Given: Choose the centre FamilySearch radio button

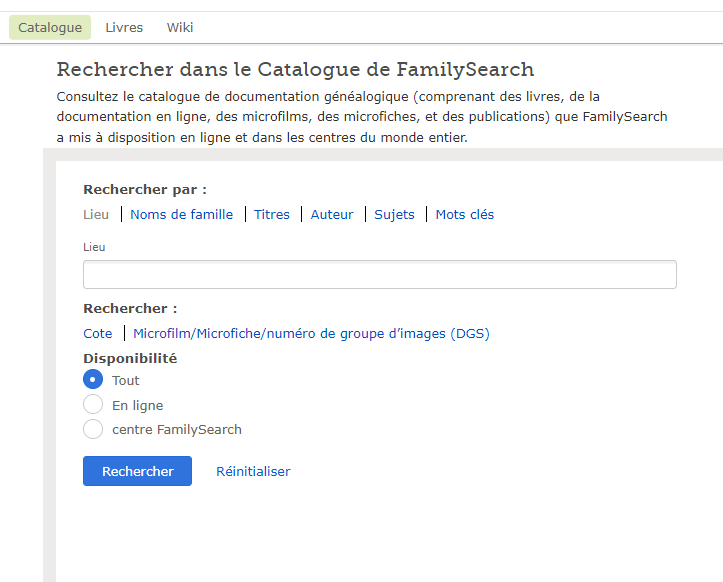Looking at the screenshot, I should tap(93, 429).
